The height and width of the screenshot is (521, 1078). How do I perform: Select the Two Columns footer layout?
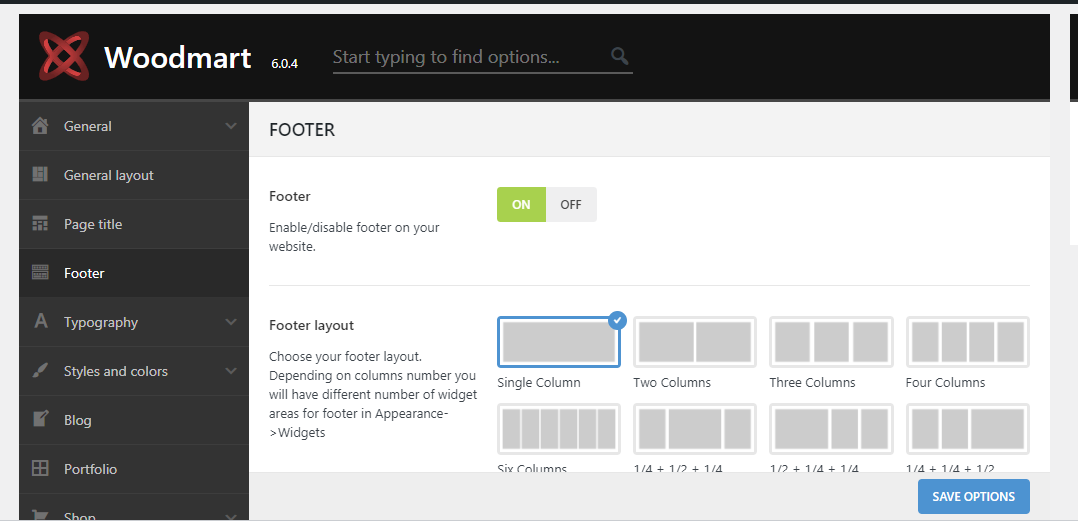695,342
